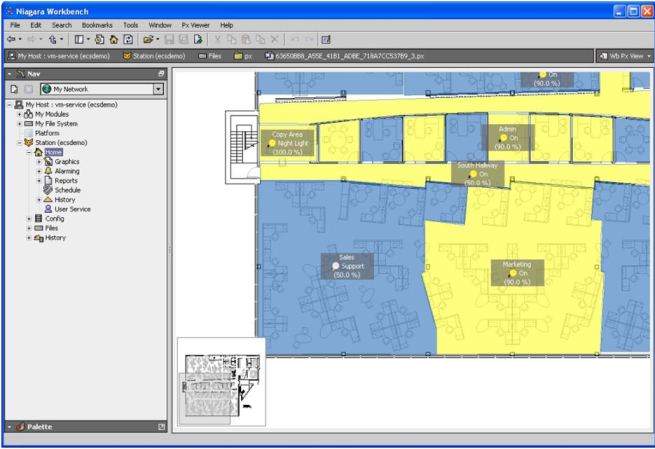Click the Delete X toolbar icon
655x449 pixels.
pos(274,40)
